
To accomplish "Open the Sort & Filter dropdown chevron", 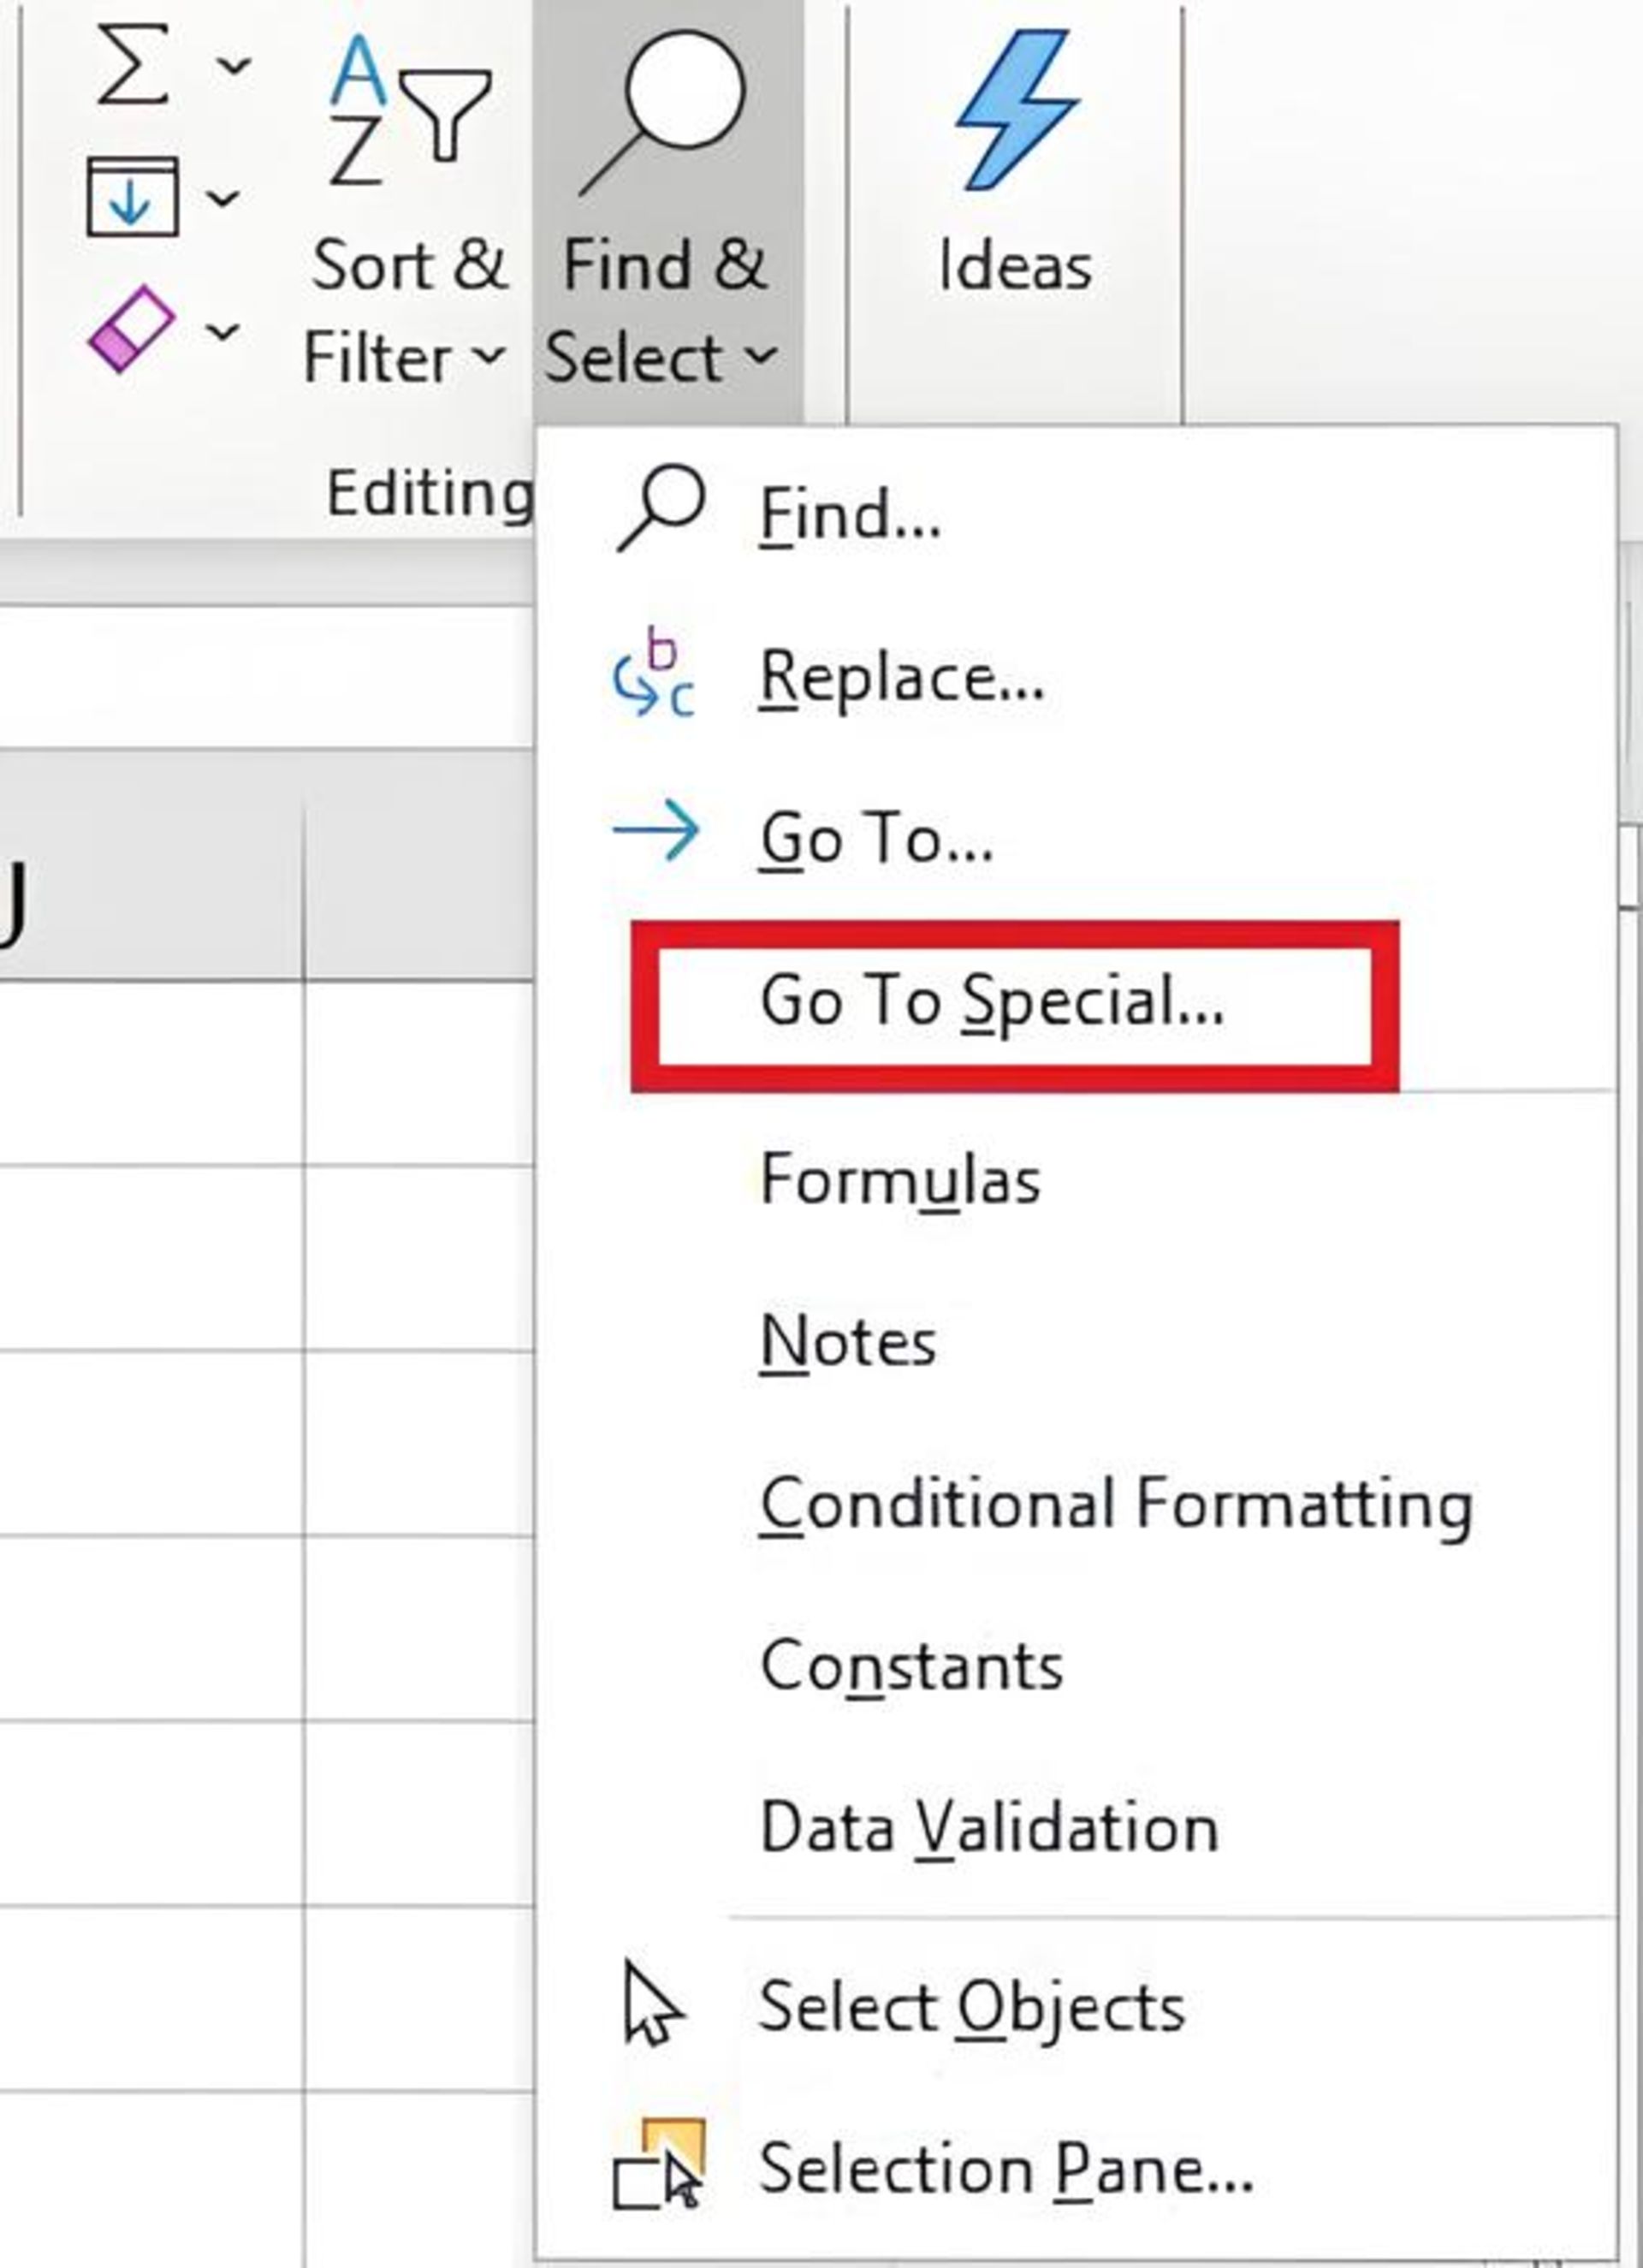I will pos(488,355).
